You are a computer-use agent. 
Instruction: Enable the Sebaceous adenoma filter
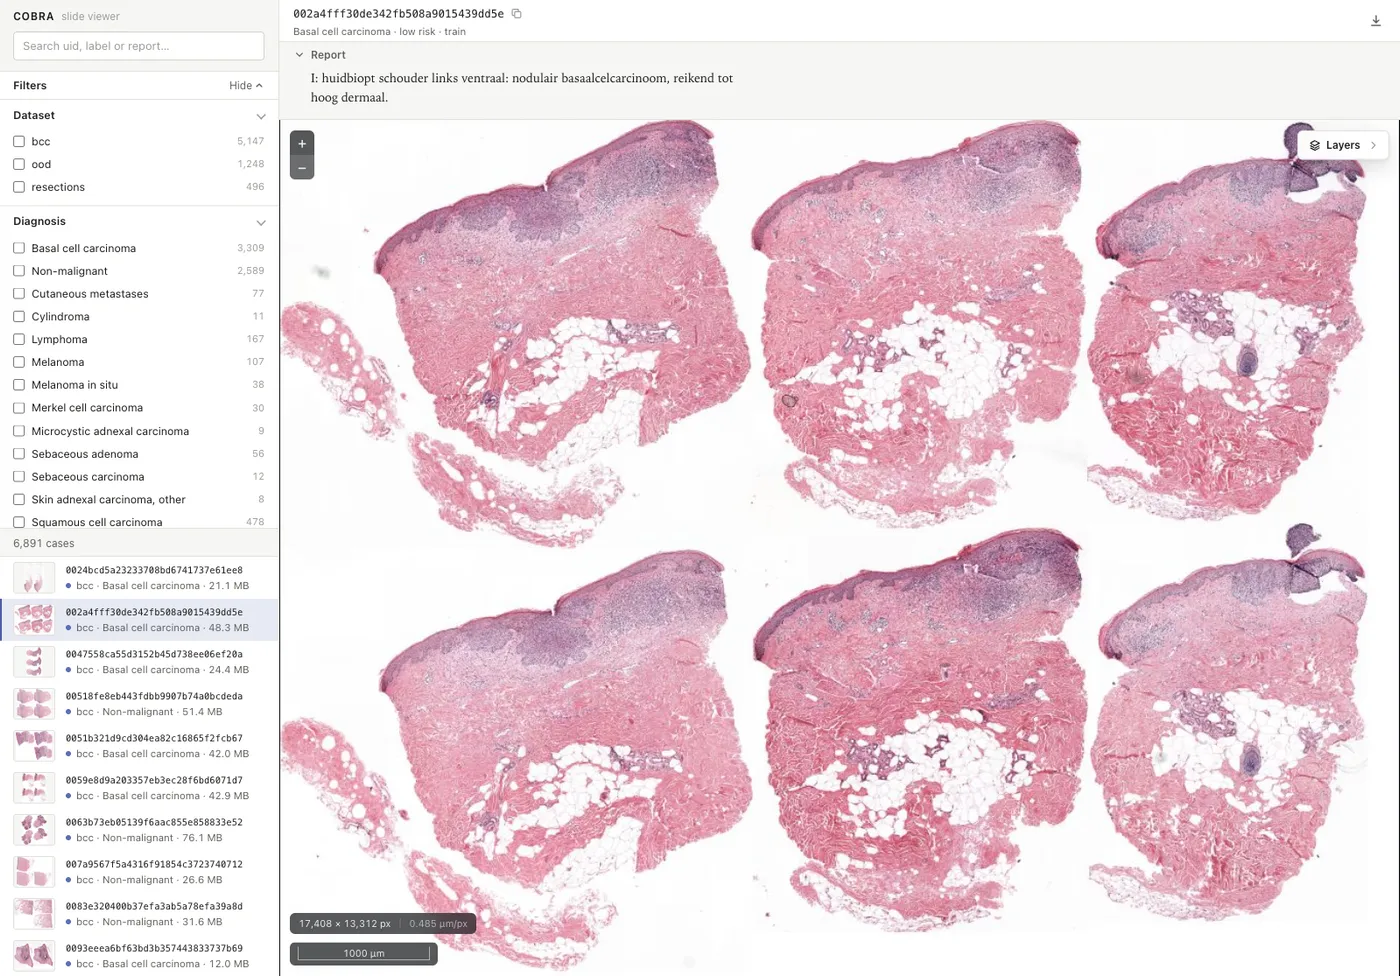pyautogui.click(x=19, y=454)
